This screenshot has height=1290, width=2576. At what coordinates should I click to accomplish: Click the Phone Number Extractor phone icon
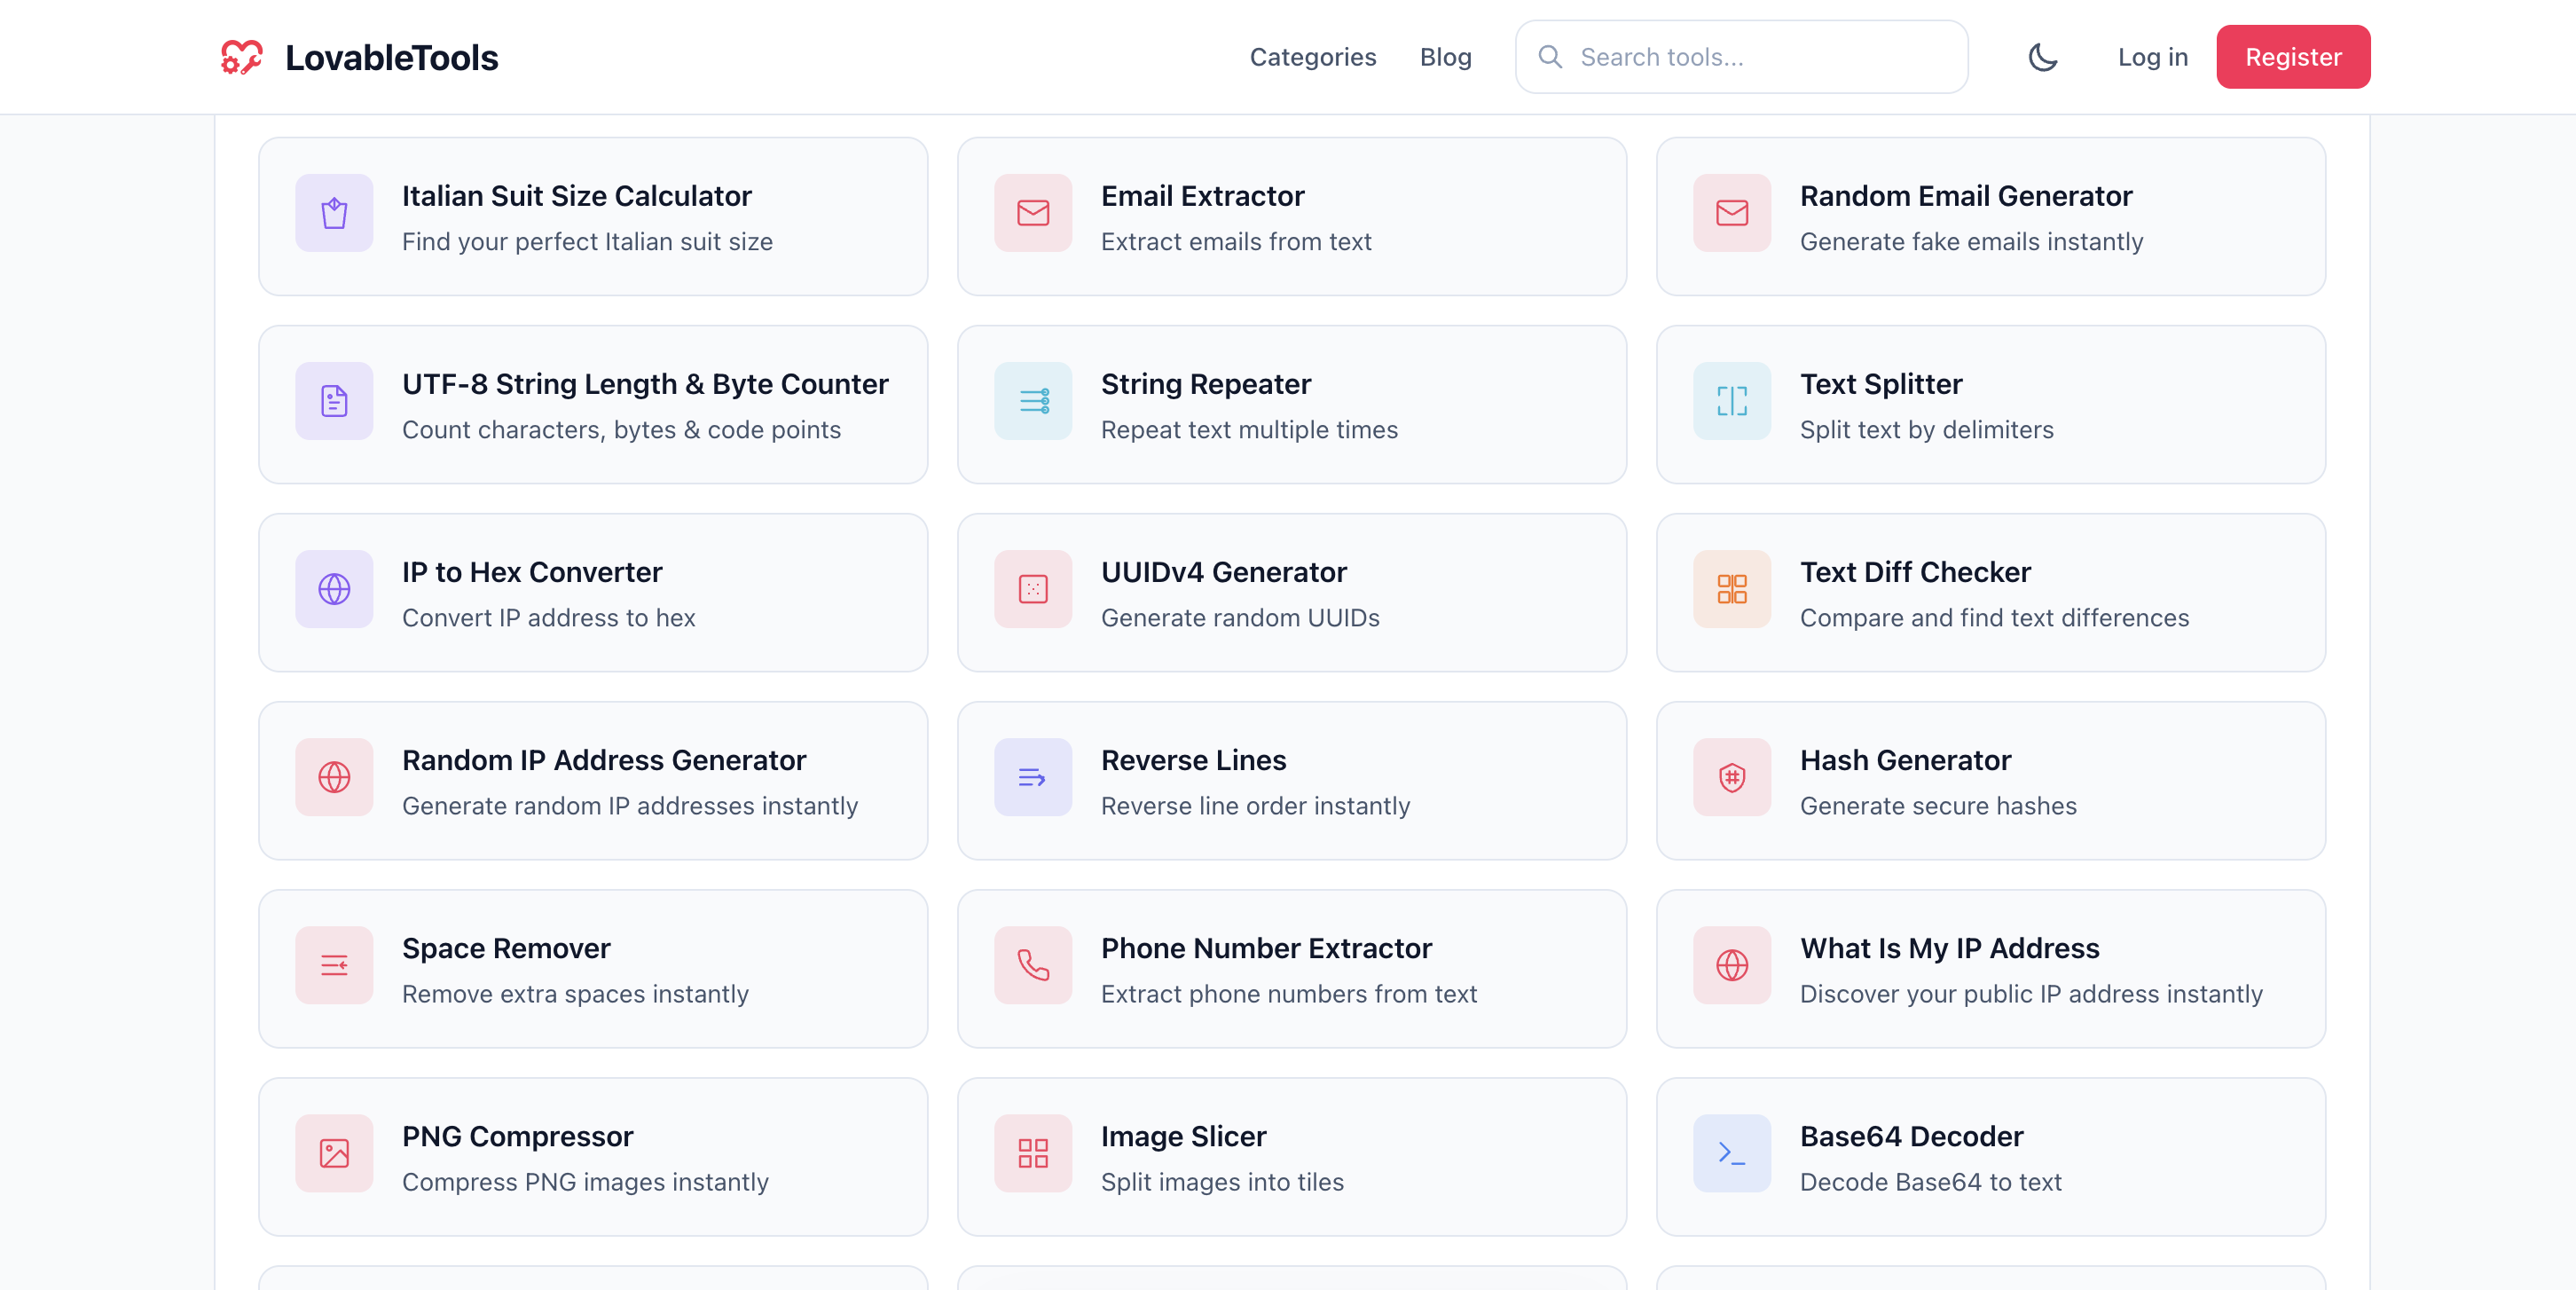1033,966
